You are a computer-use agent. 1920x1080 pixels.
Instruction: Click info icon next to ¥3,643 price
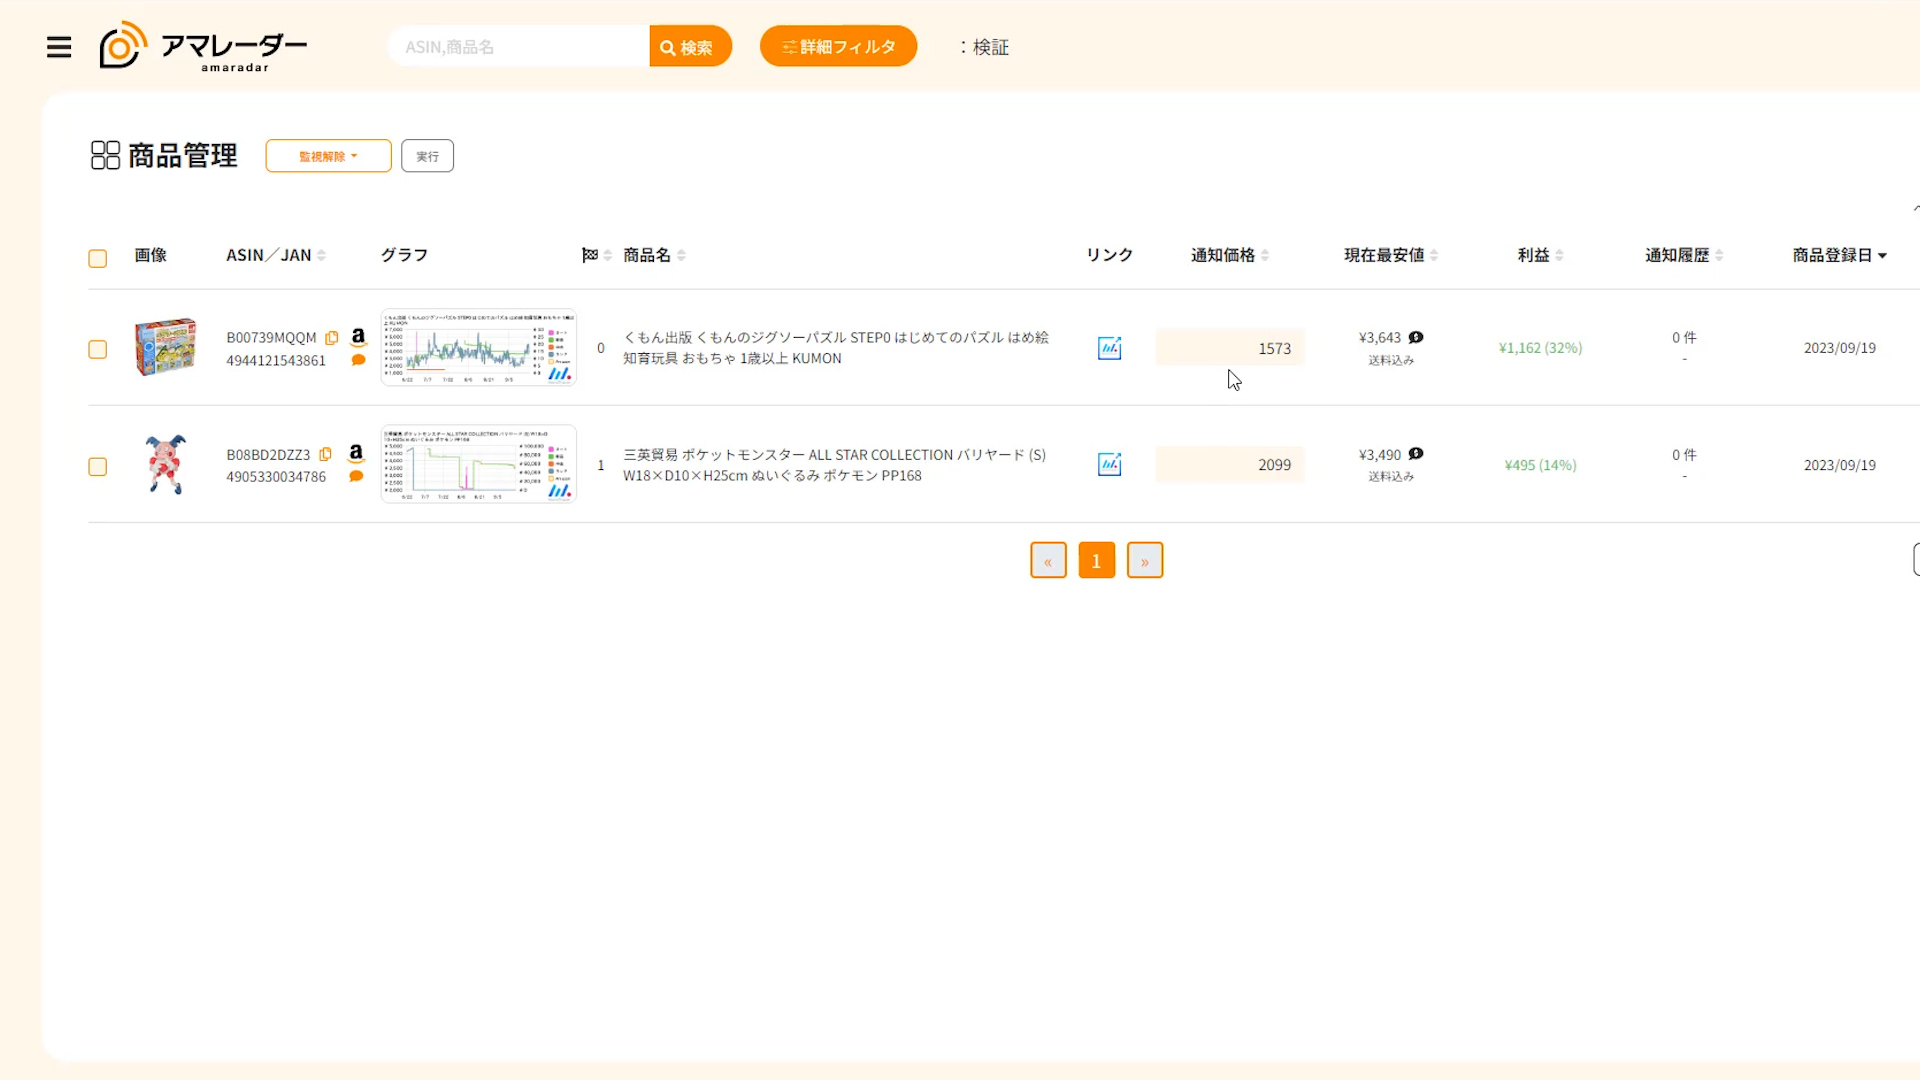(1416, 338)
